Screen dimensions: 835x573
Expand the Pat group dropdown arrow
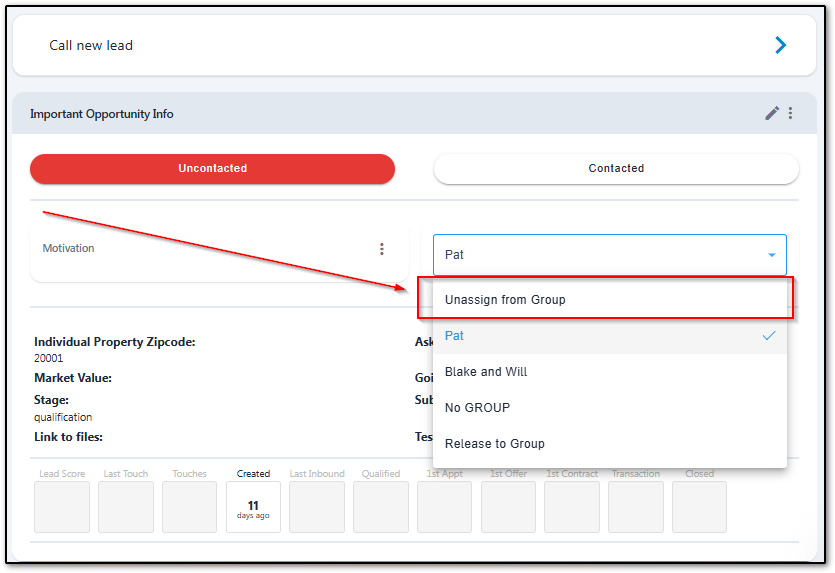coord(771,255)
